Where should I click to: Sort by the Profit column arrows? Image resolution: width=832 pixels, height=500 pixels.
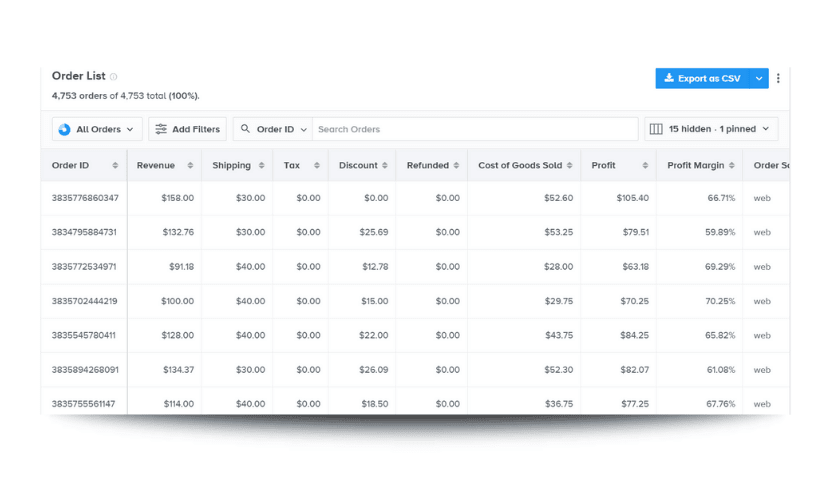pos(645,166)
